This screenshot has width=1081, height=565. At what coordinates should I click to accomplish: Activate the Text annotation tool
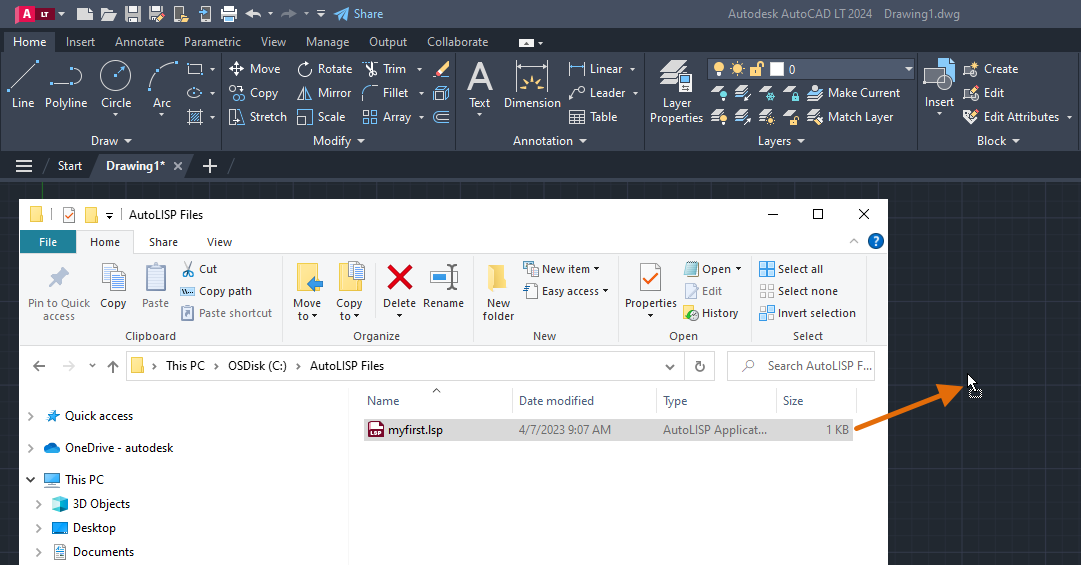click(480, 85)
